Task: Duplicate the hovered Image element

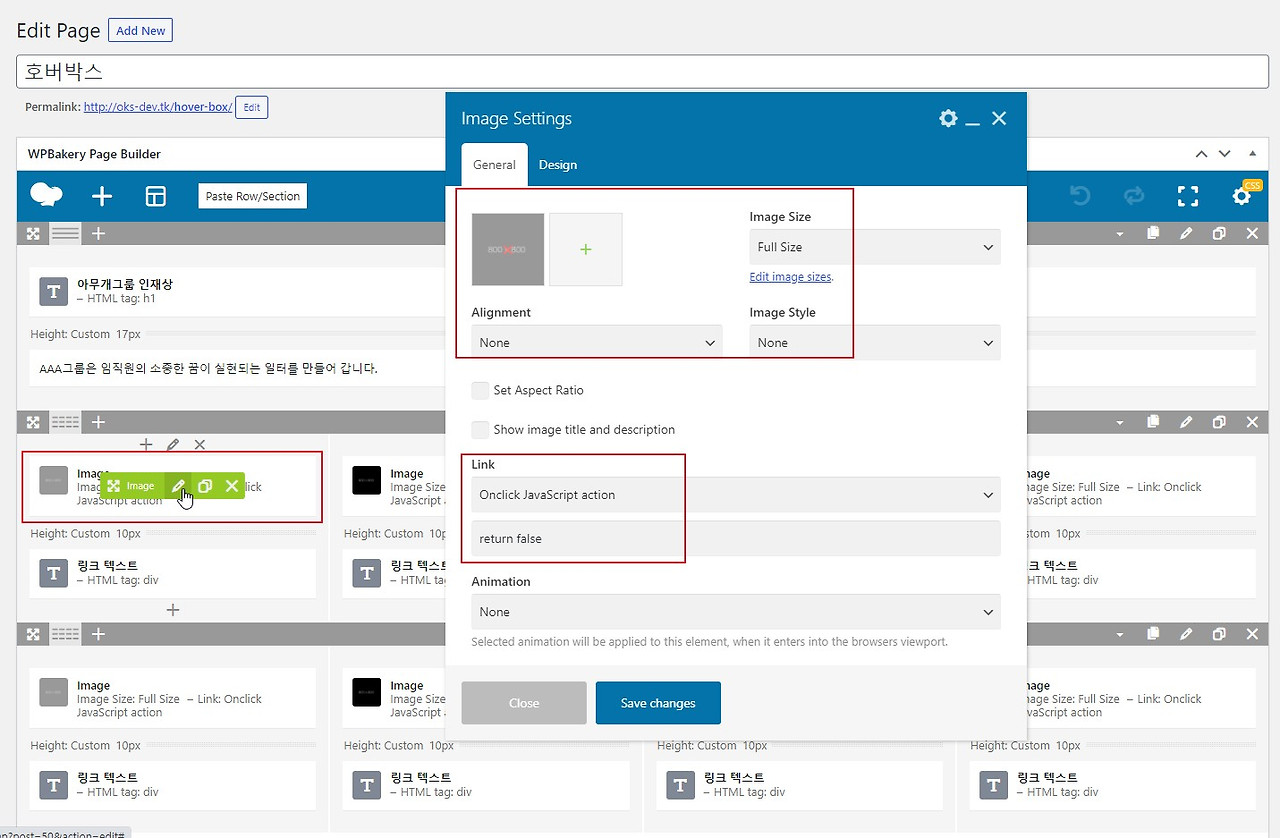Action: [x=205, y=486]
